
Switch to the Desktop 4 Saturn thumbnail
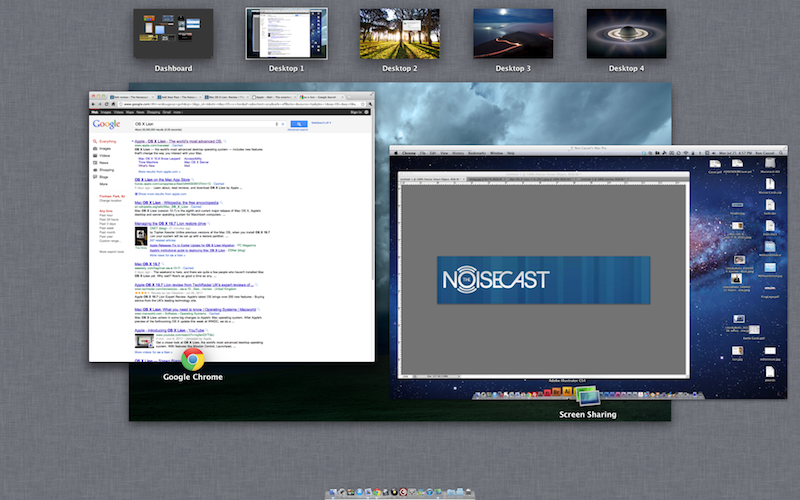point(627,33)
